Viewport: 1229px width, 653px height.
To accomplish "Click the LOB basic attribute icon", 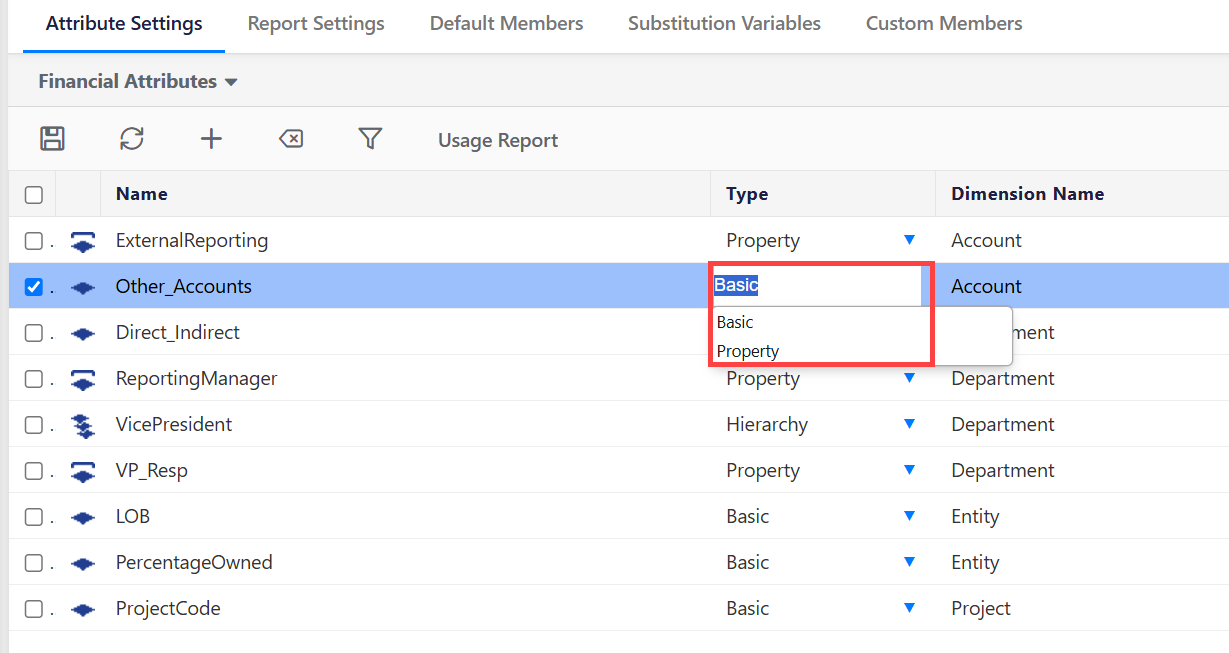I will (84, 517).
